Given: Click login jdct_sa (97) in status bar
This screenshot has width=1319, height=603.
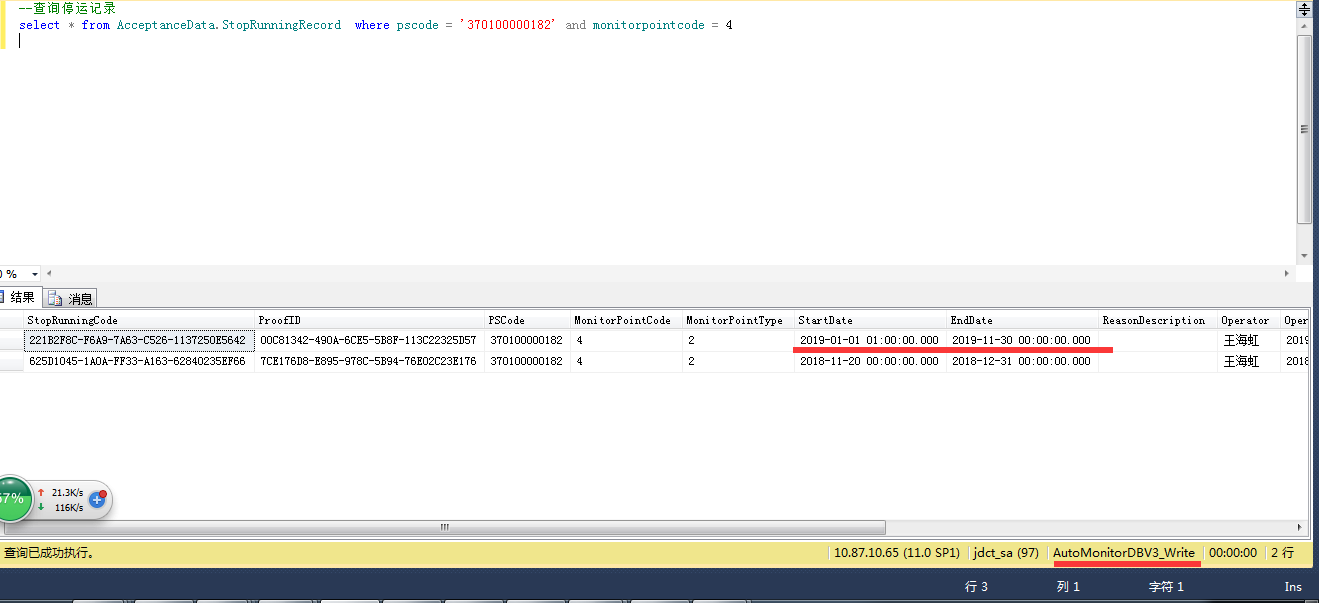Looking at the screenshot, I should coord(1006,552).
